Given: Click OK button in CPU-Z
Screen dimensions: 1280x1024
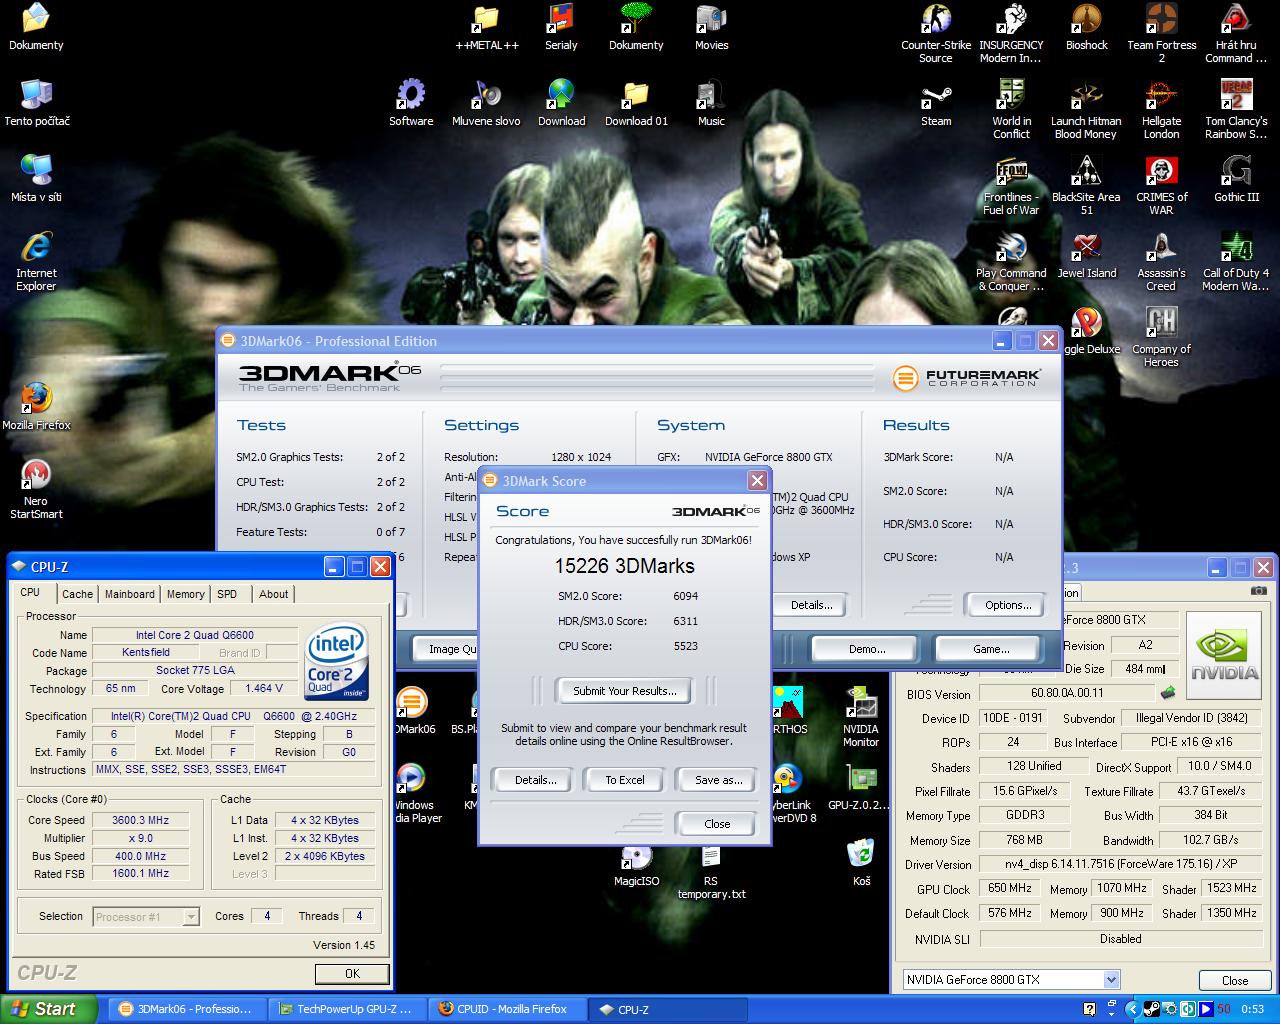Looking at the screenshot, I should coord(352,973).
